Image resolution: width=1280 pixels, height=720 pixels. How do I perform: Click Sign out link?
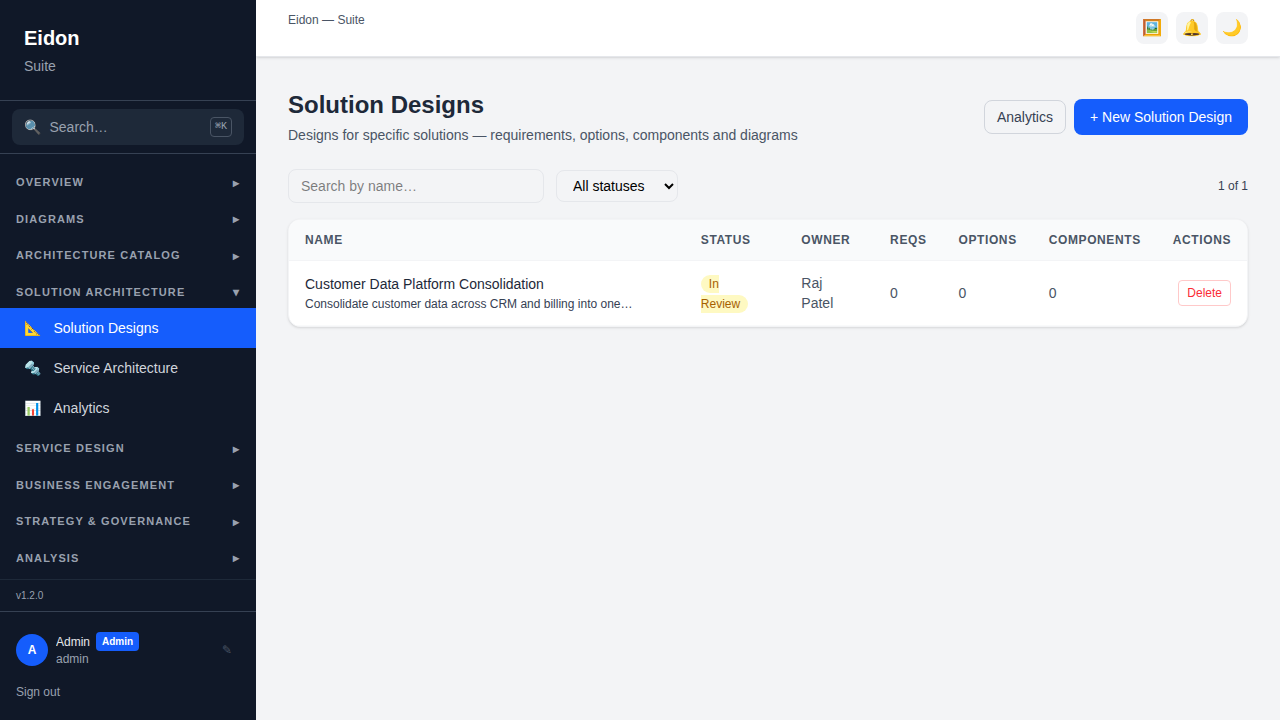(38, 692)
